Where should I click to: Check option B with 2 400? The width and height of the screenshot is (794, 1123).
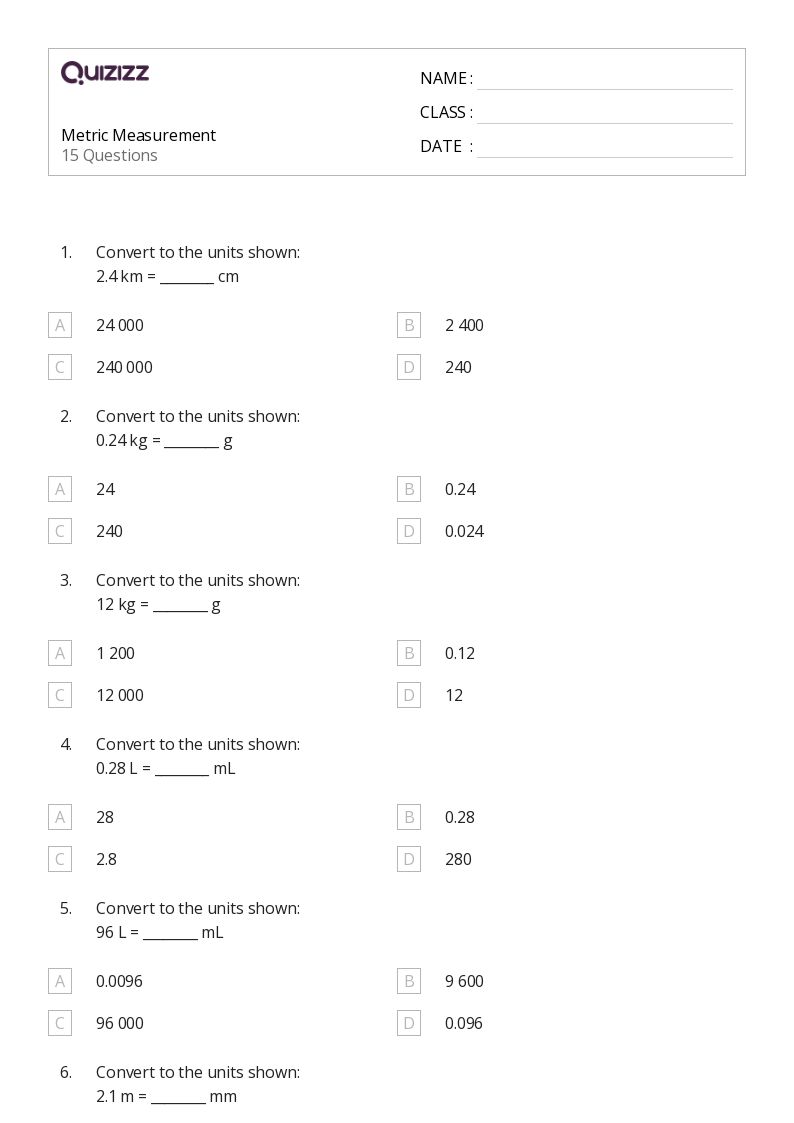409,325
